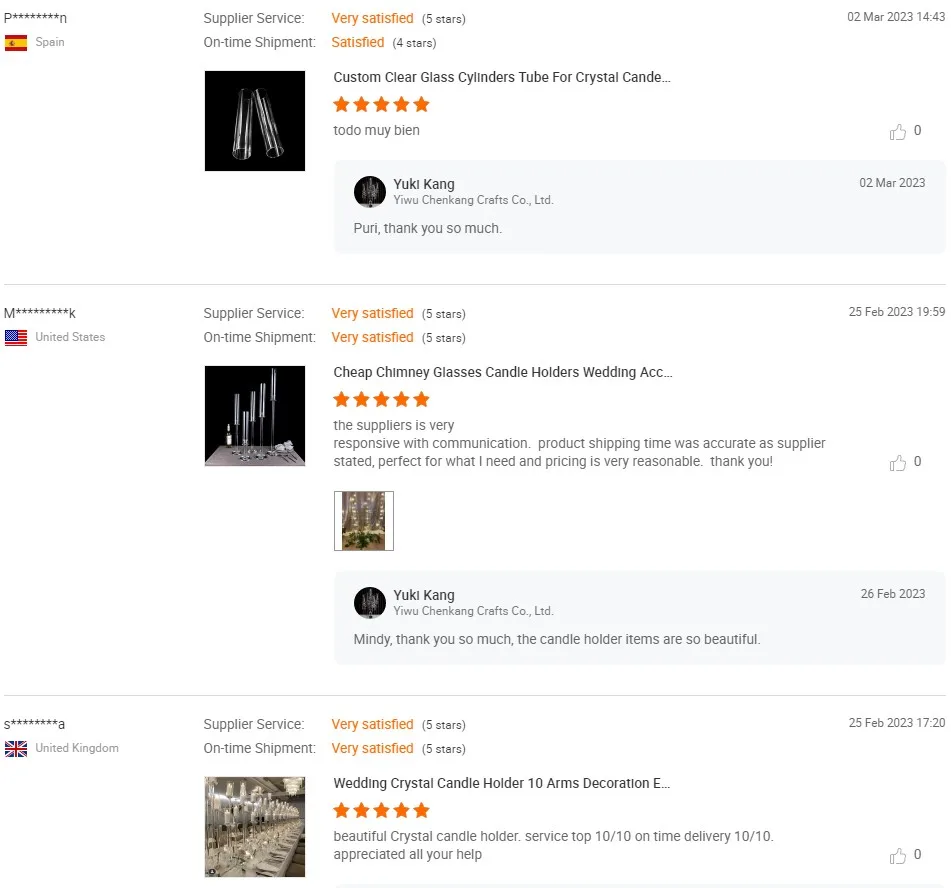Click thumbs-up on Mindy's supplier review
The image size is (951, 888).
898,463
